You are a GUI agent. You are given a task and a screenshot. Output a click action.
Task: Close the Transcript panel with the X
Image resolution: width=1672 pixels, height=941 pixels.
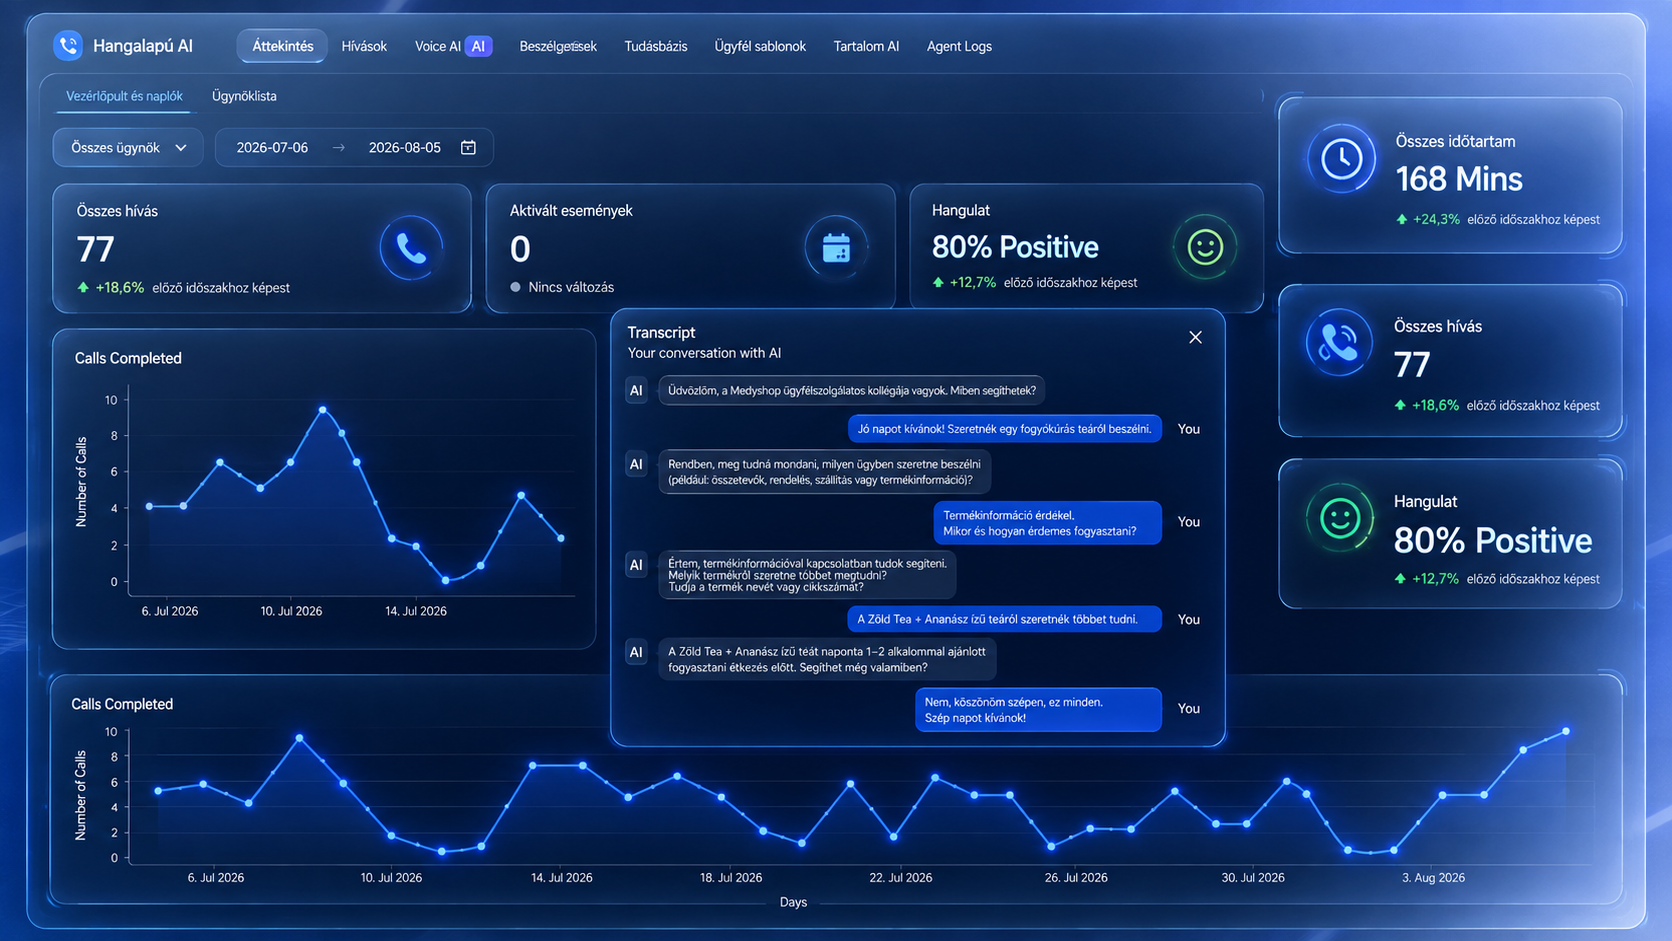(x=1195, y=337)
